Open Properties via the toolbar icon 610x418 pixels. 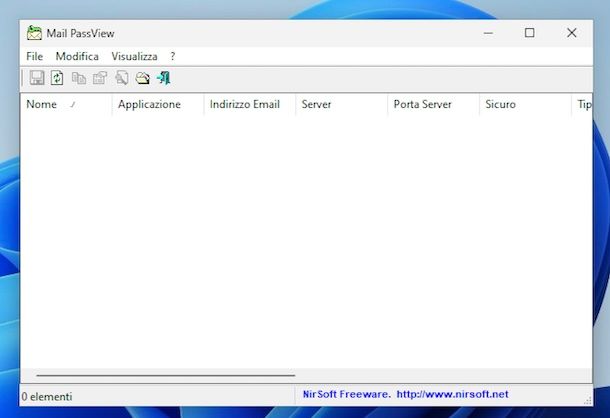pyautogui.click(x=100, y=78)
